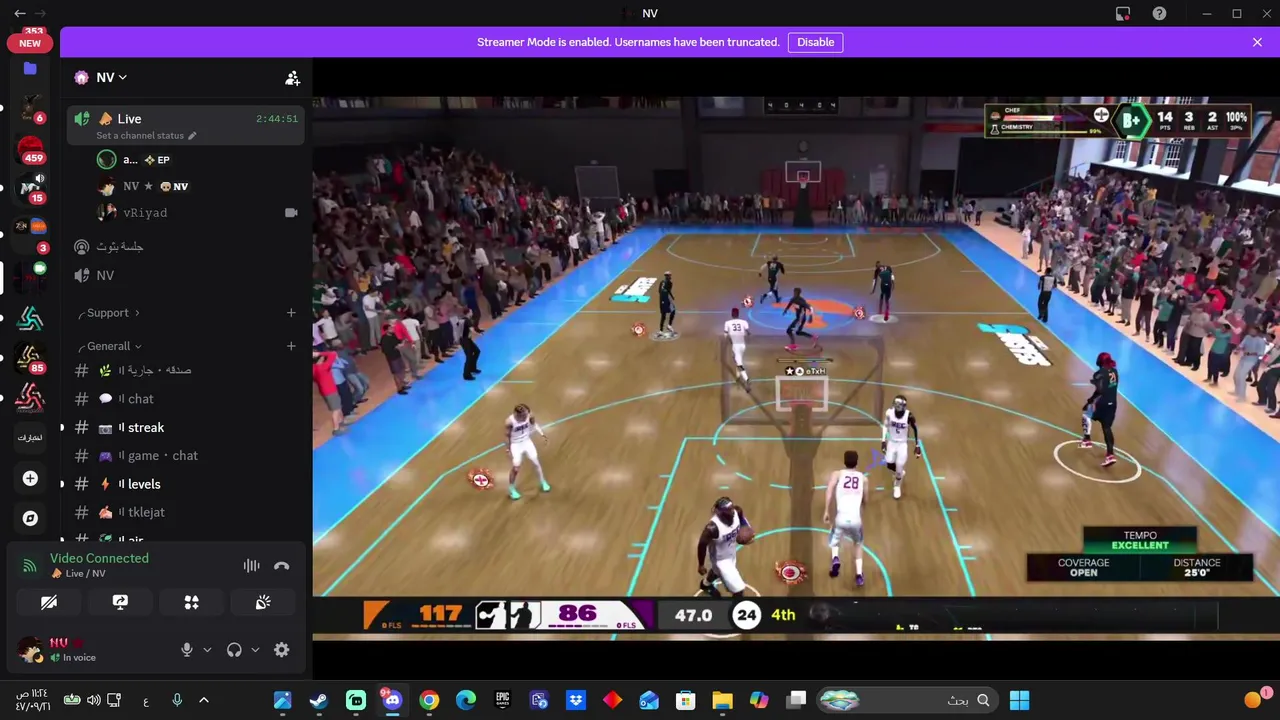Viewport: 1280px width, 720px height.
Task: Click the Add a Server plus button
Action: [x=30, y=479]
